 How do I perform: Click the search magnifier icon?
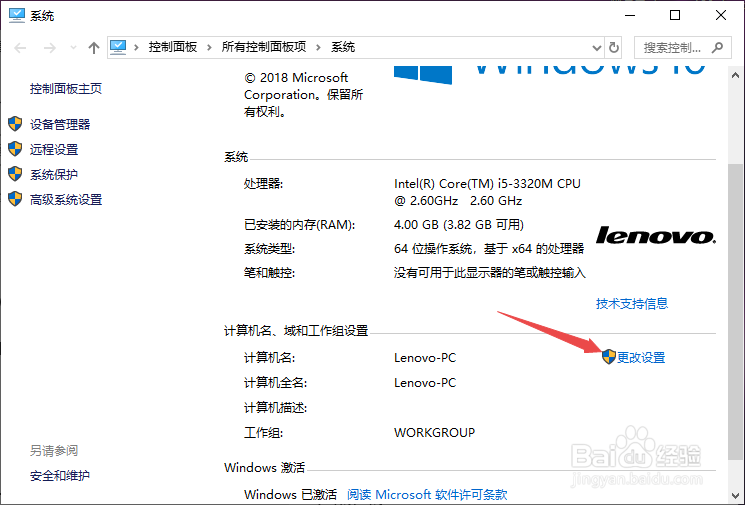pyautogui.click(x=717, y=48)
